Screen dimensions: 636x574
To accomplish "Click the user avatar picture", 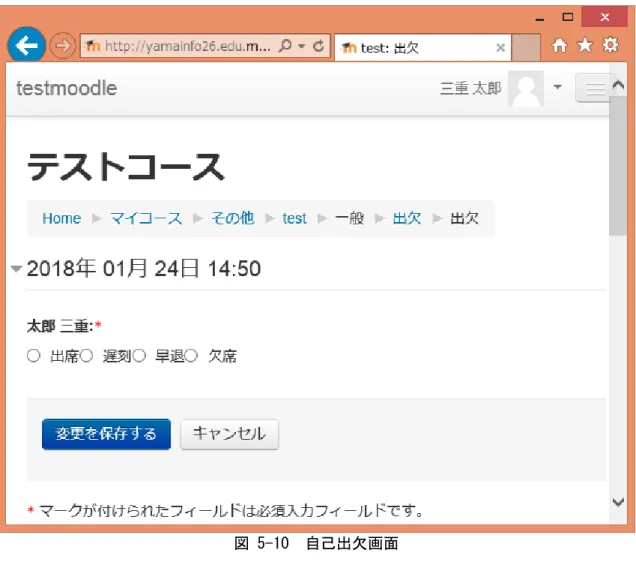I will click(x=526, y=88).
